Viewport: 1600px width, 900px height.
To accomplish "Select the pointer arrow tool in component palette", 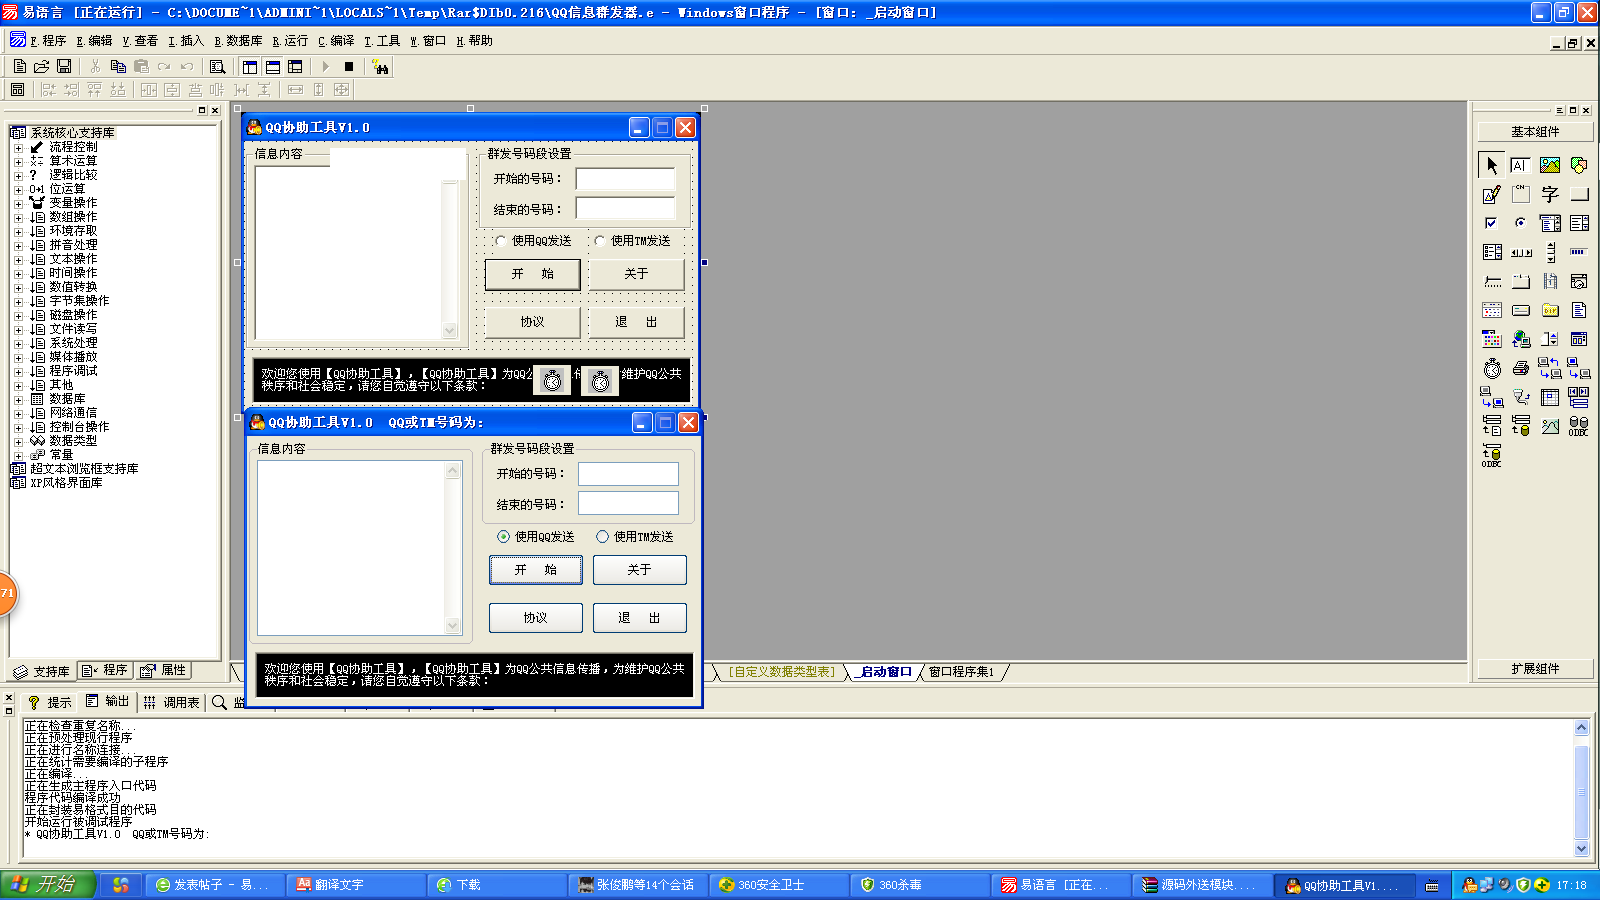I will click(x=1492, y=165).
